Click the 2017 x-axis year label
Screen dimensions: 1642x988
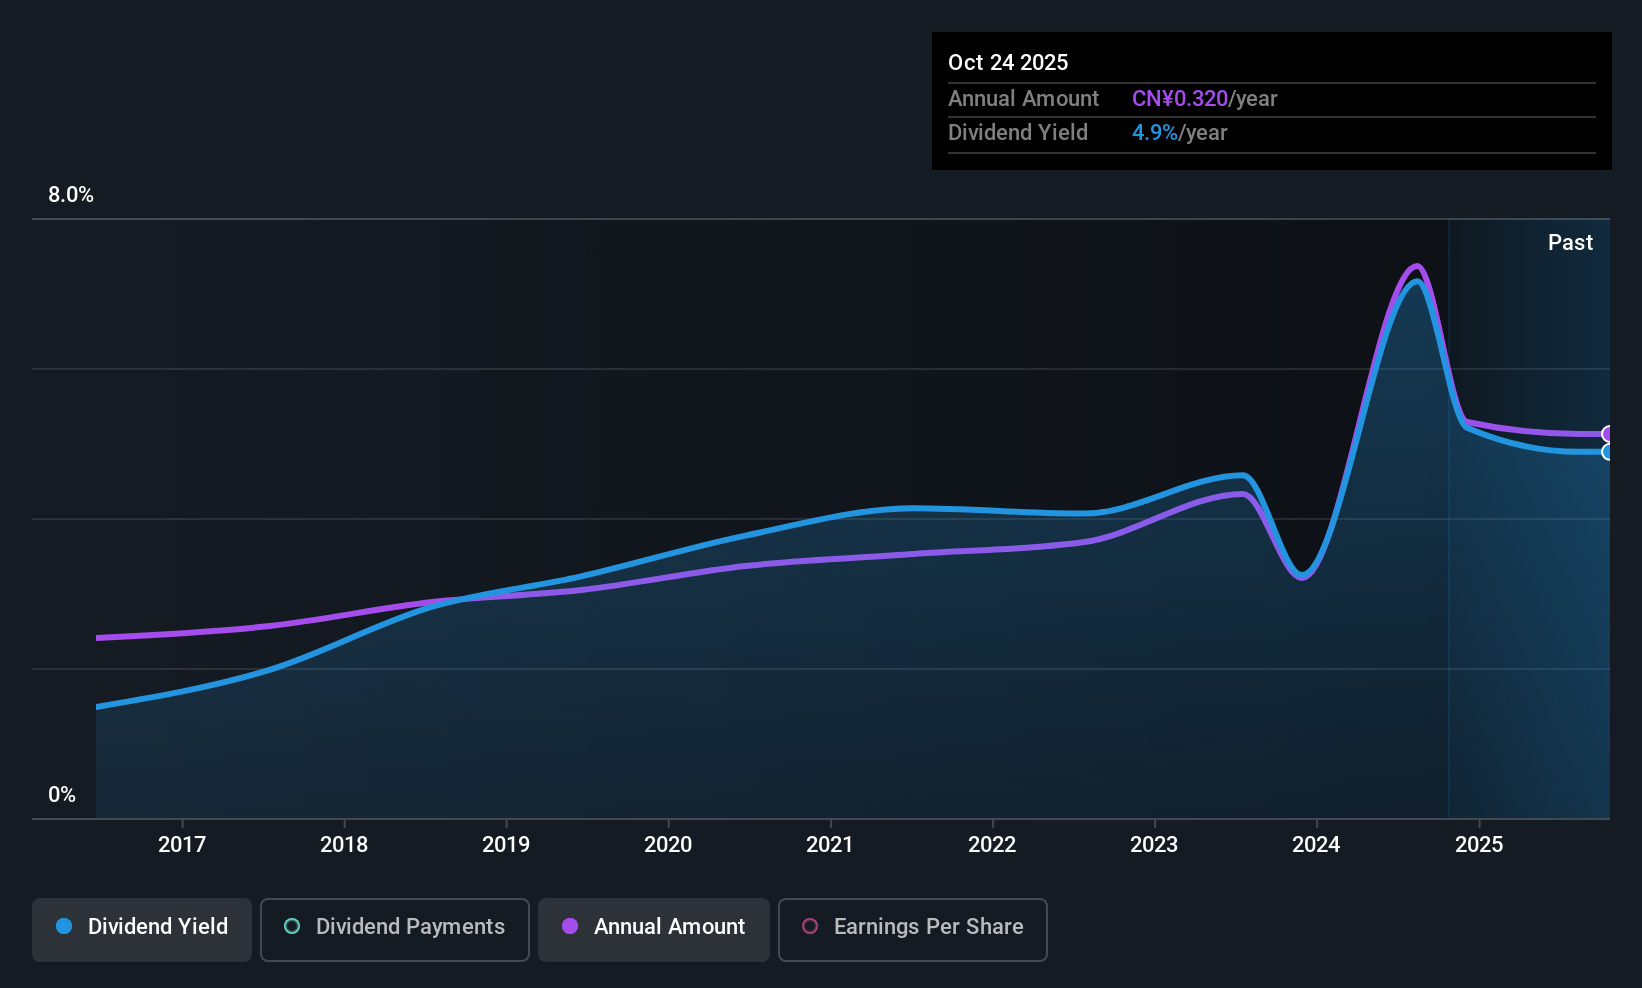pyautogui.click(x=182, y=845)
